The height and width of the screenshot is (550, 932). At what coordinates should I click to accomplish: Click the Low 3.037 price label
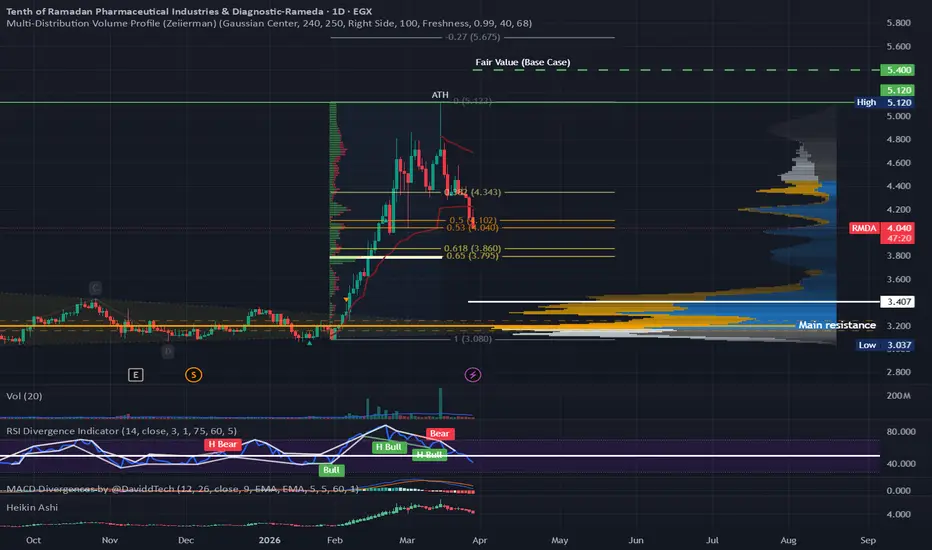(885, 345)
